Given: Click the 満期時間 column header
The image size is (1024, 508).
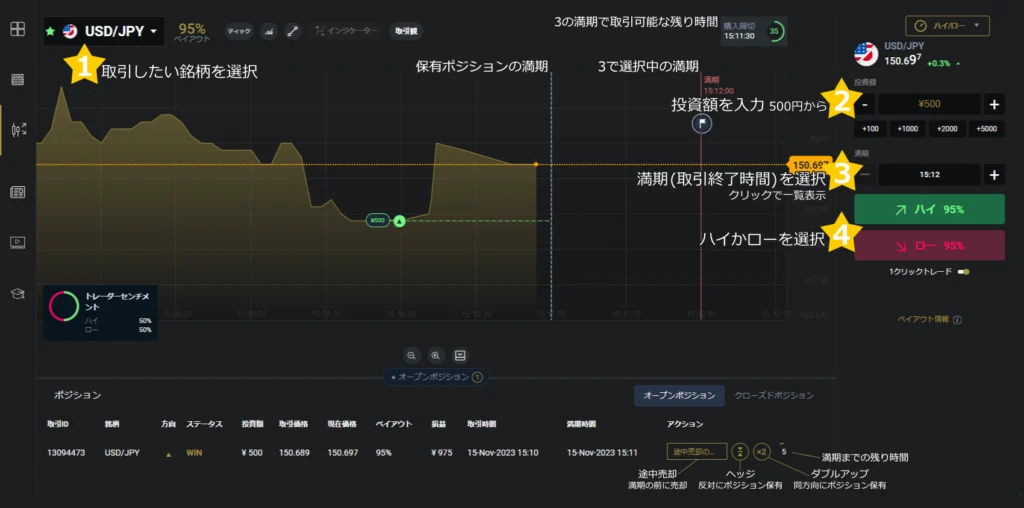Looking at the screenshot, I should click(581, 424).
